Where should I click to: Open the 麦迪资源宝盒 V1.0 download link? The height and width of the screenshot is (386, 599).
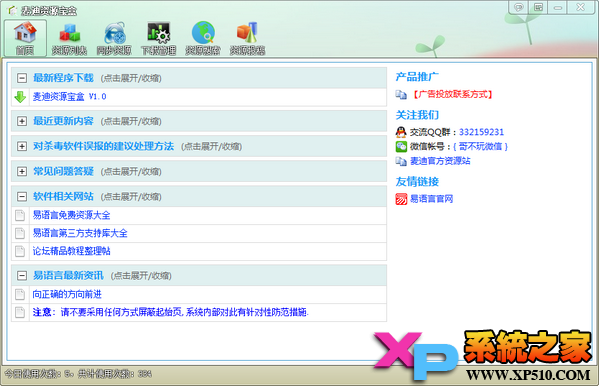(x=69, y=97)
